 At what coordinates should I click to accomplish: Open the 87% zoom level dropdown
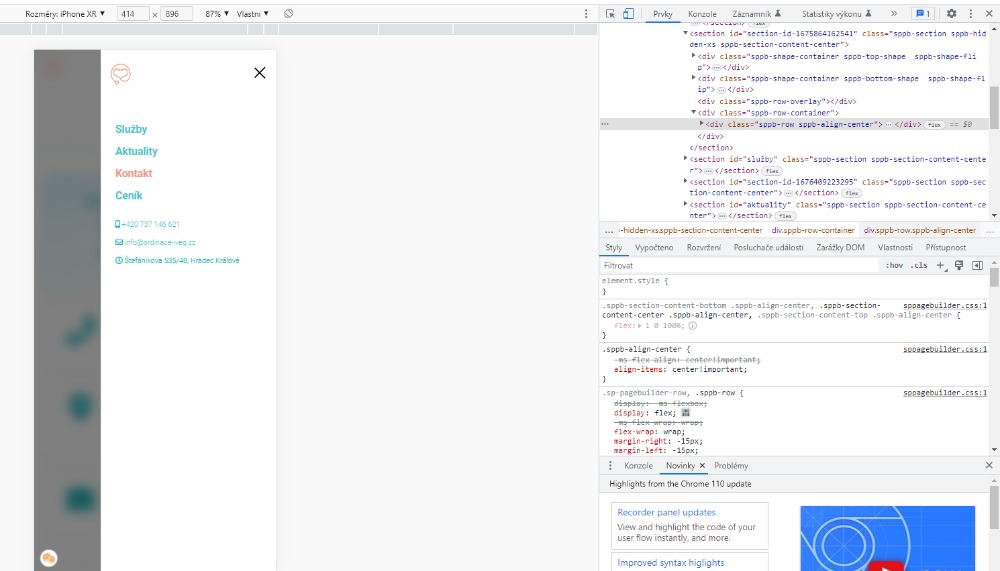pyautogui.click(x=214, y=14)
